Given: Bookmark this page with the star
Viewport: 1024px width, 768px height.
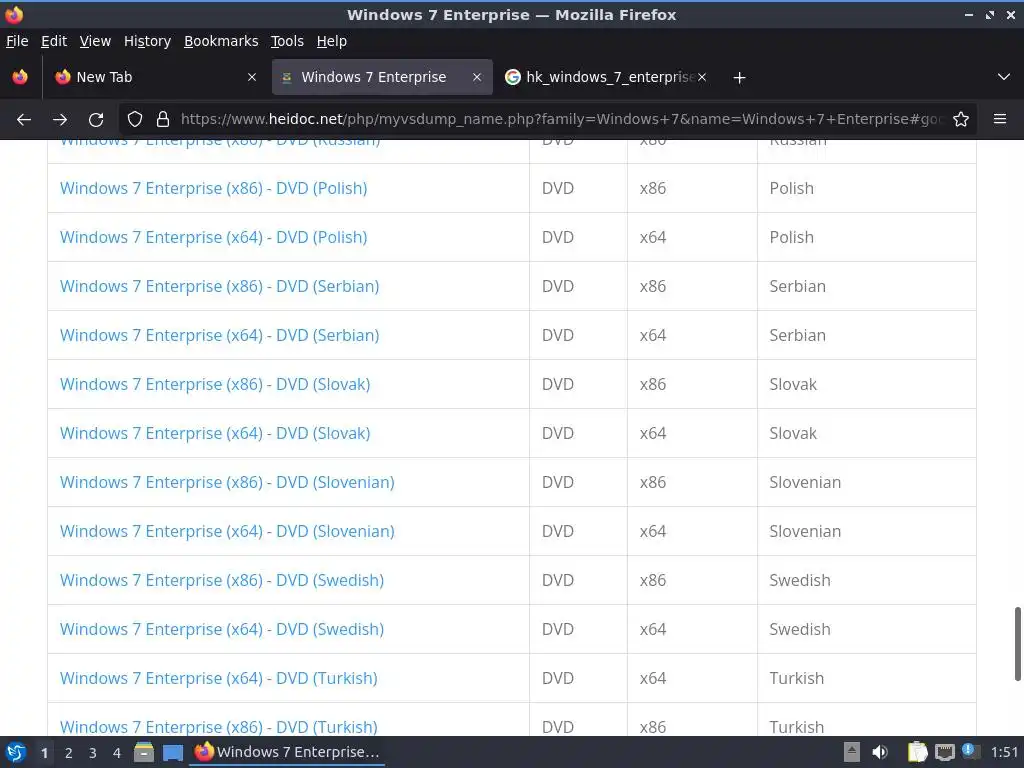Looking at the screenshot, I should [x=961, y=120].
